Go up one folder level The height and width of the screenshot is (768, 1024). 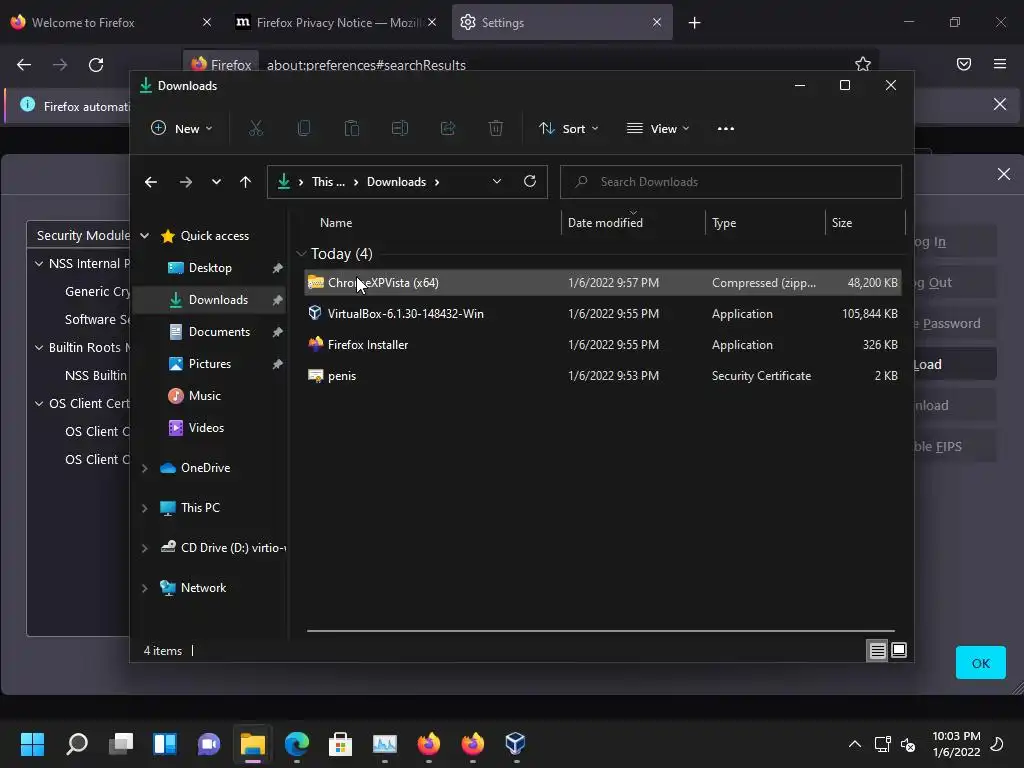click(x=245, y=182)
